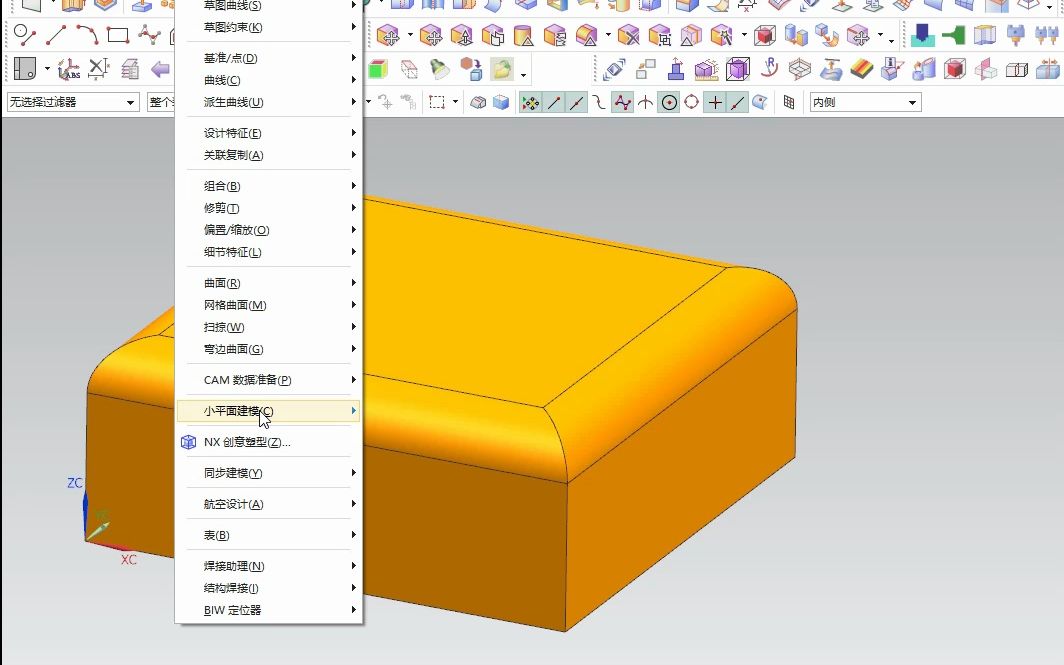The image size is (1064, 665).
Task: Click the teal back arrow icon
Action: [x=160, y=68]
